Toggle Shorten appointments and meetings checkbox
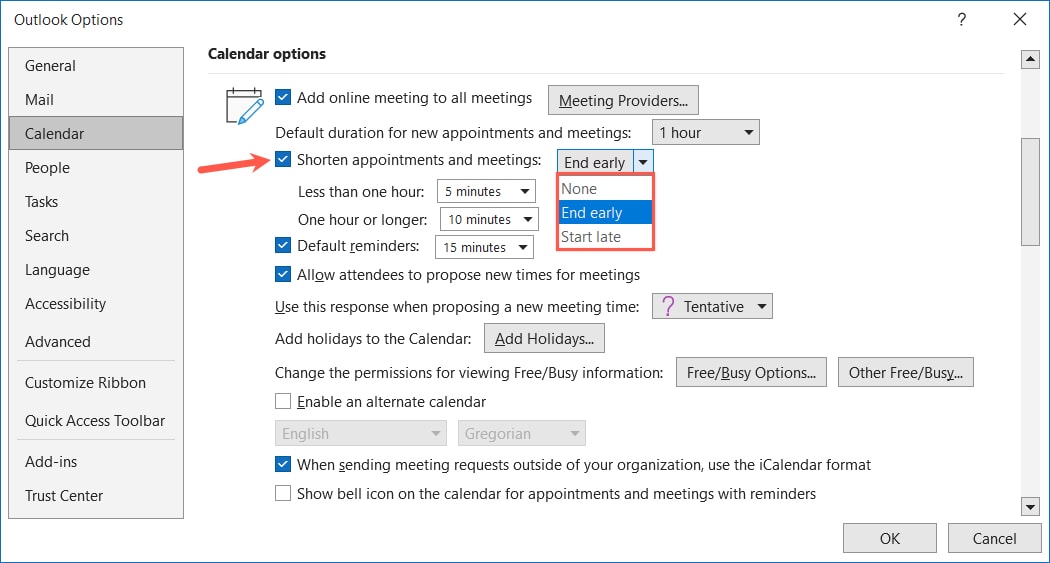 (283, 159)
